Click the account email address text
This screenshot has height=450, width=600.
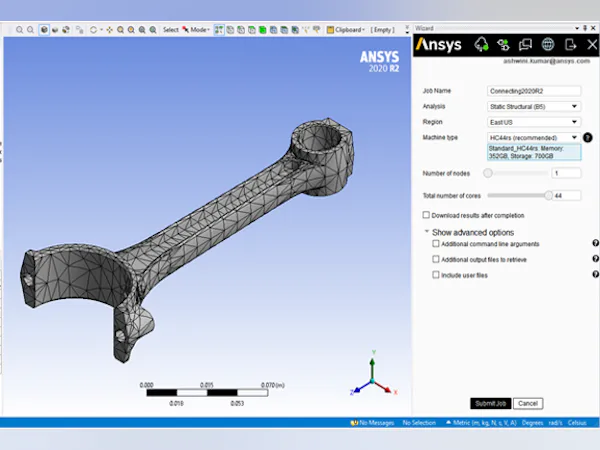coord(546,61)
